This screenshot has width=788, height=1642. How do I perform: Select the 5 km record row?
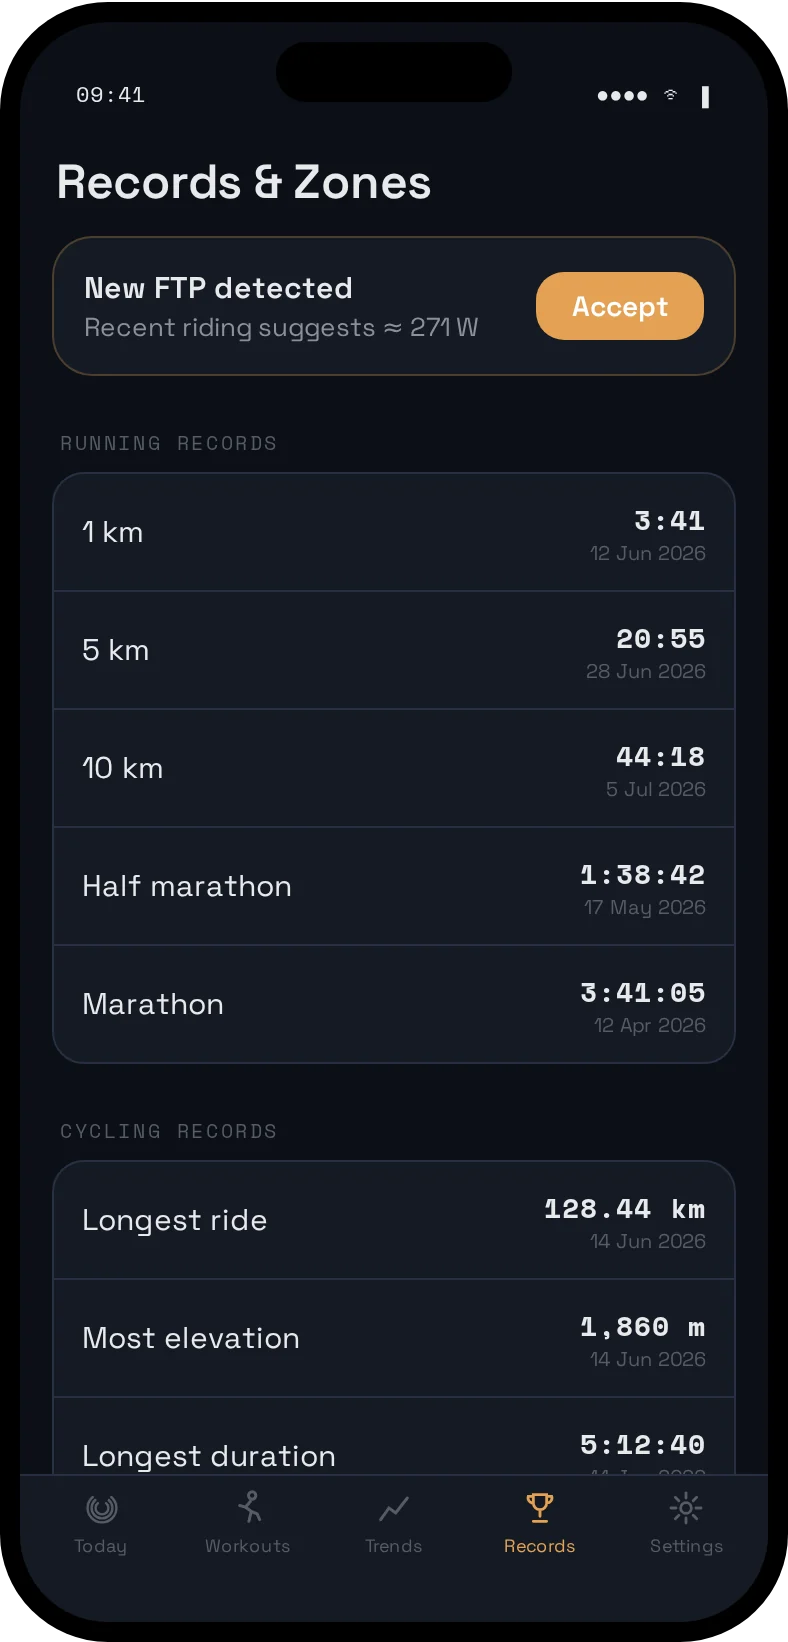point(394,650)
